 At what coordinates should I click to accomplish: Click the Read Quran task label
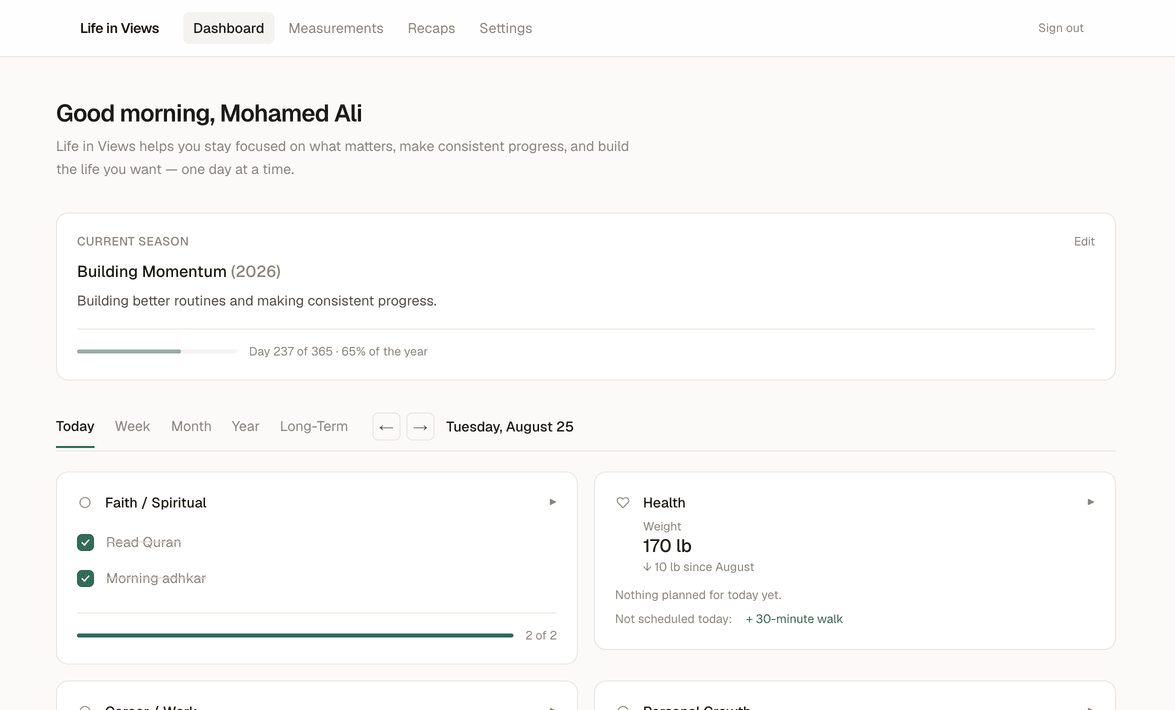tap(143, 542)
